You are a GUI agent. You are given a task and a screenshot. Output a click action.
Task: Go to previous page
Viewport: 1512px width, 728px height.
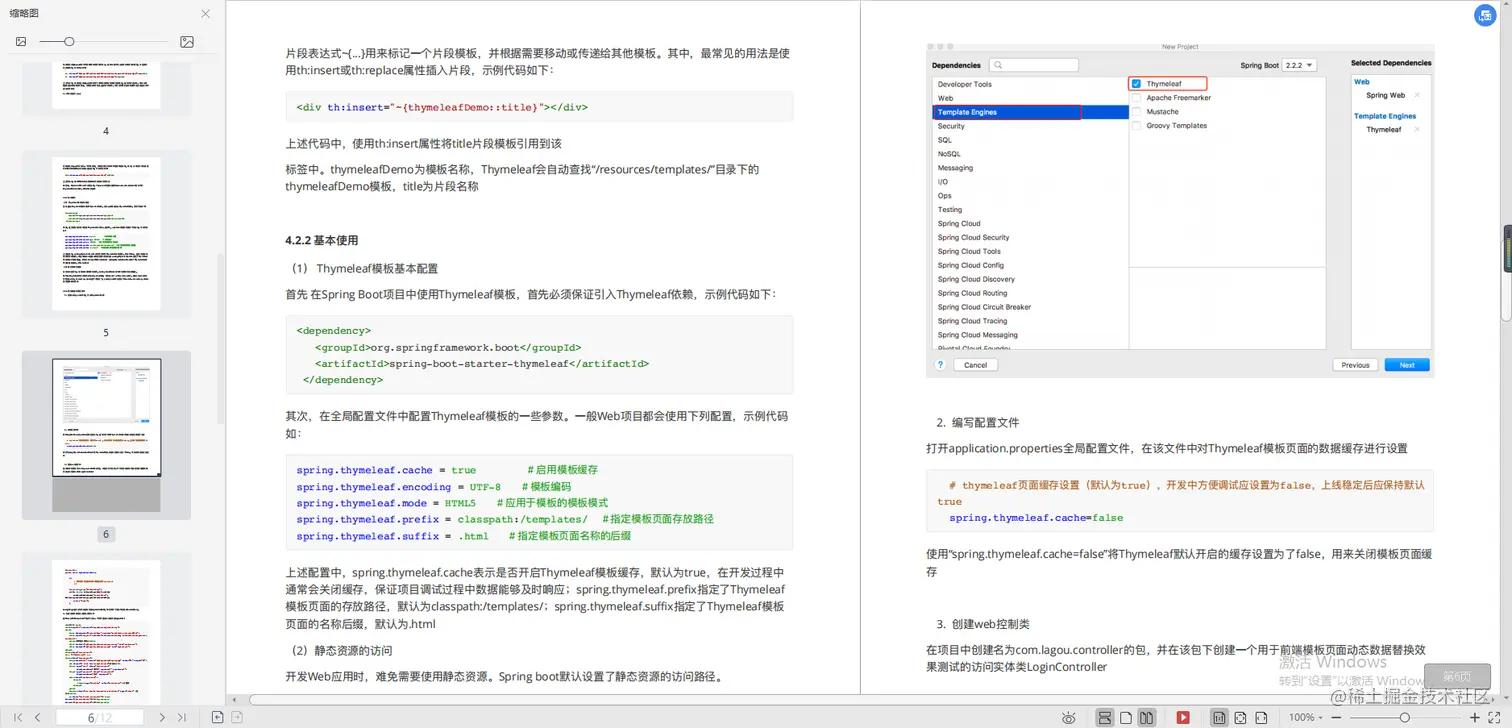(x=38, y=718)
